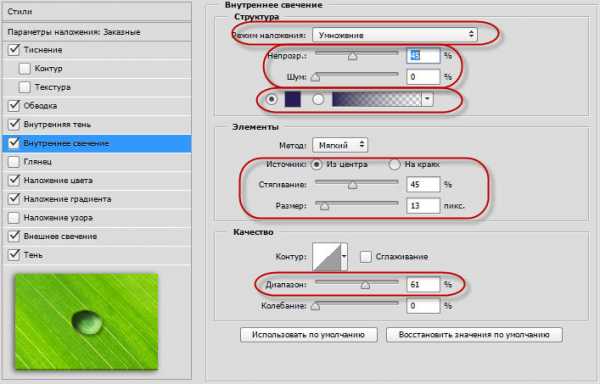Click the water drop style preview thumbnail
Screen dimensions: 600x384
click(86, 322)
